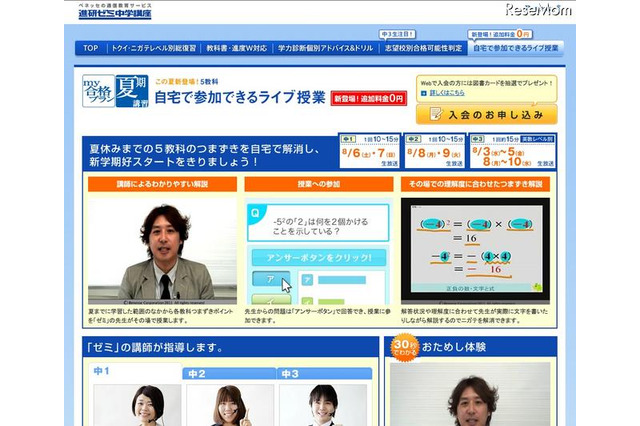Click その場での理解度に合わせたつまずき解説 header
The image size is (640, 426).
click(x=475, y=184)
